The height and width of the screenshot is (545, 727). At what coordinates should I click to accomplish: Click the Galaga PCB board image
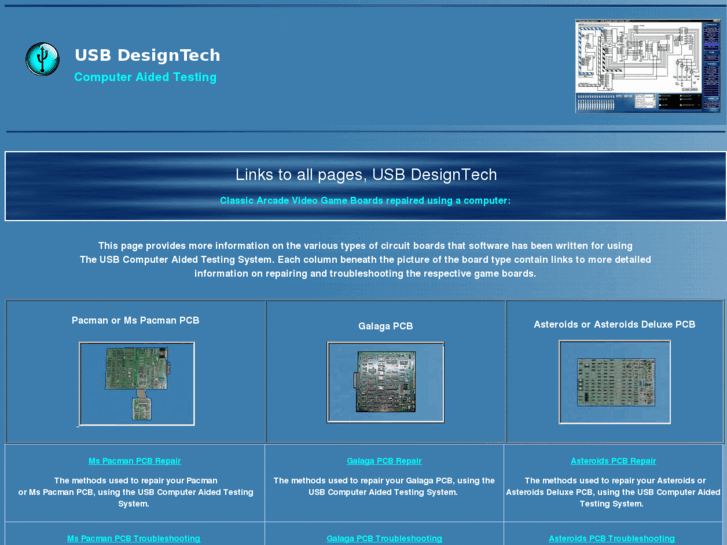pos(385,382)
